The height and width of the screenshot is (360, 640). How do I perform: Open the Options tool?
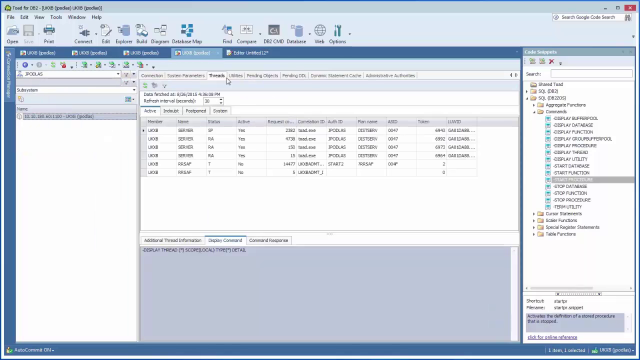point(338,34)
